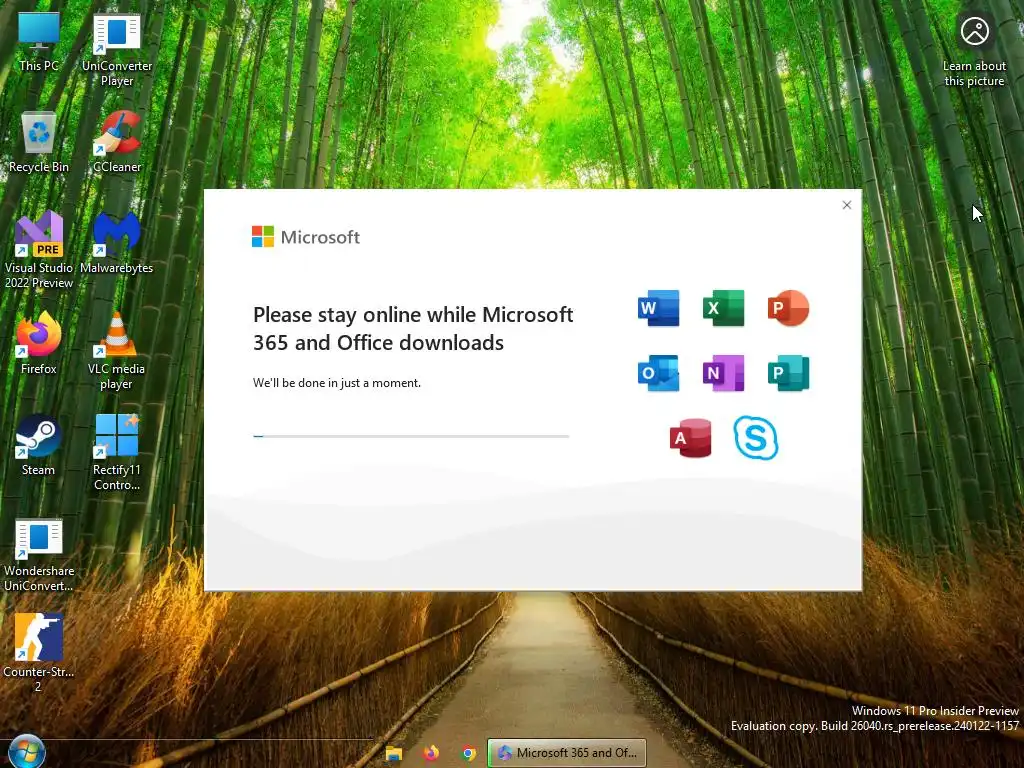Click the Microsoft logo in the installer

point(306,237)
